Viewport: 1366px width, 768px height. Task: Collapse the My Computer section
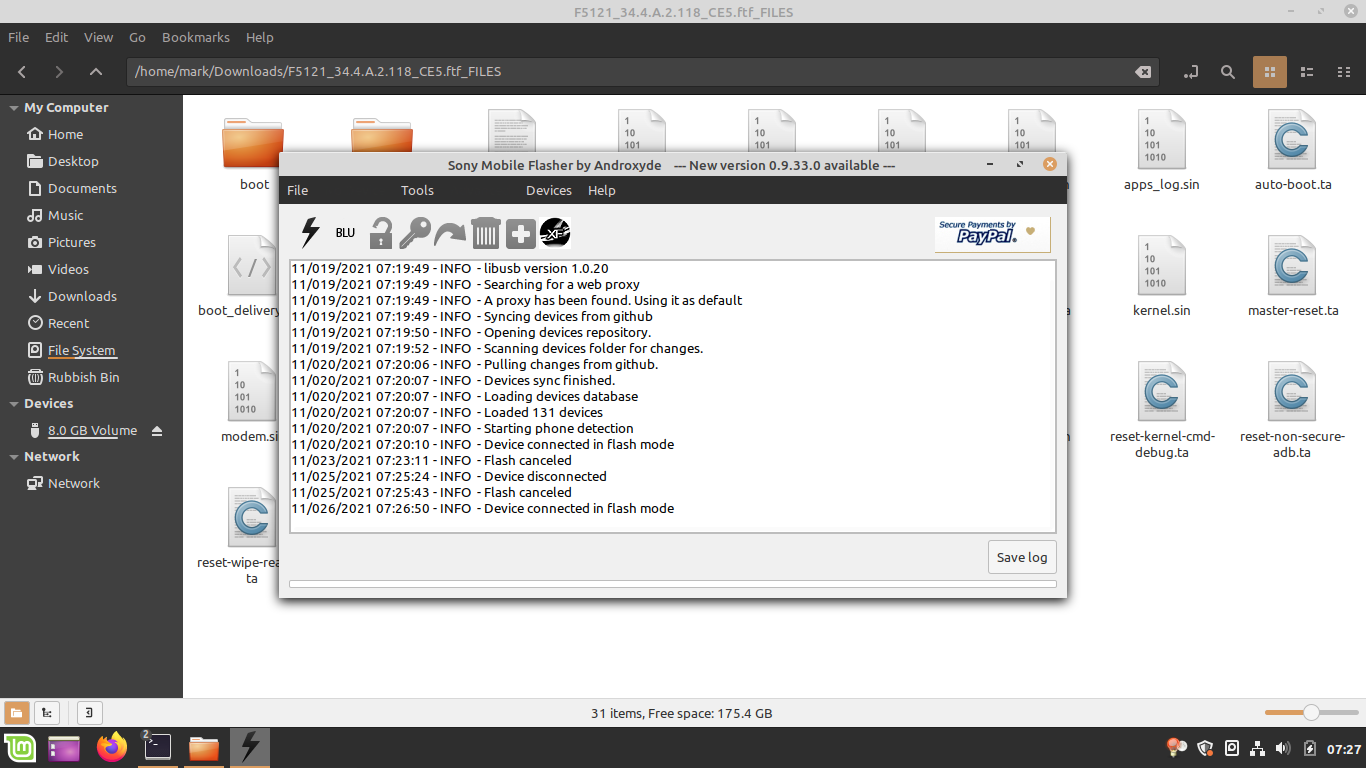(14, 108)
